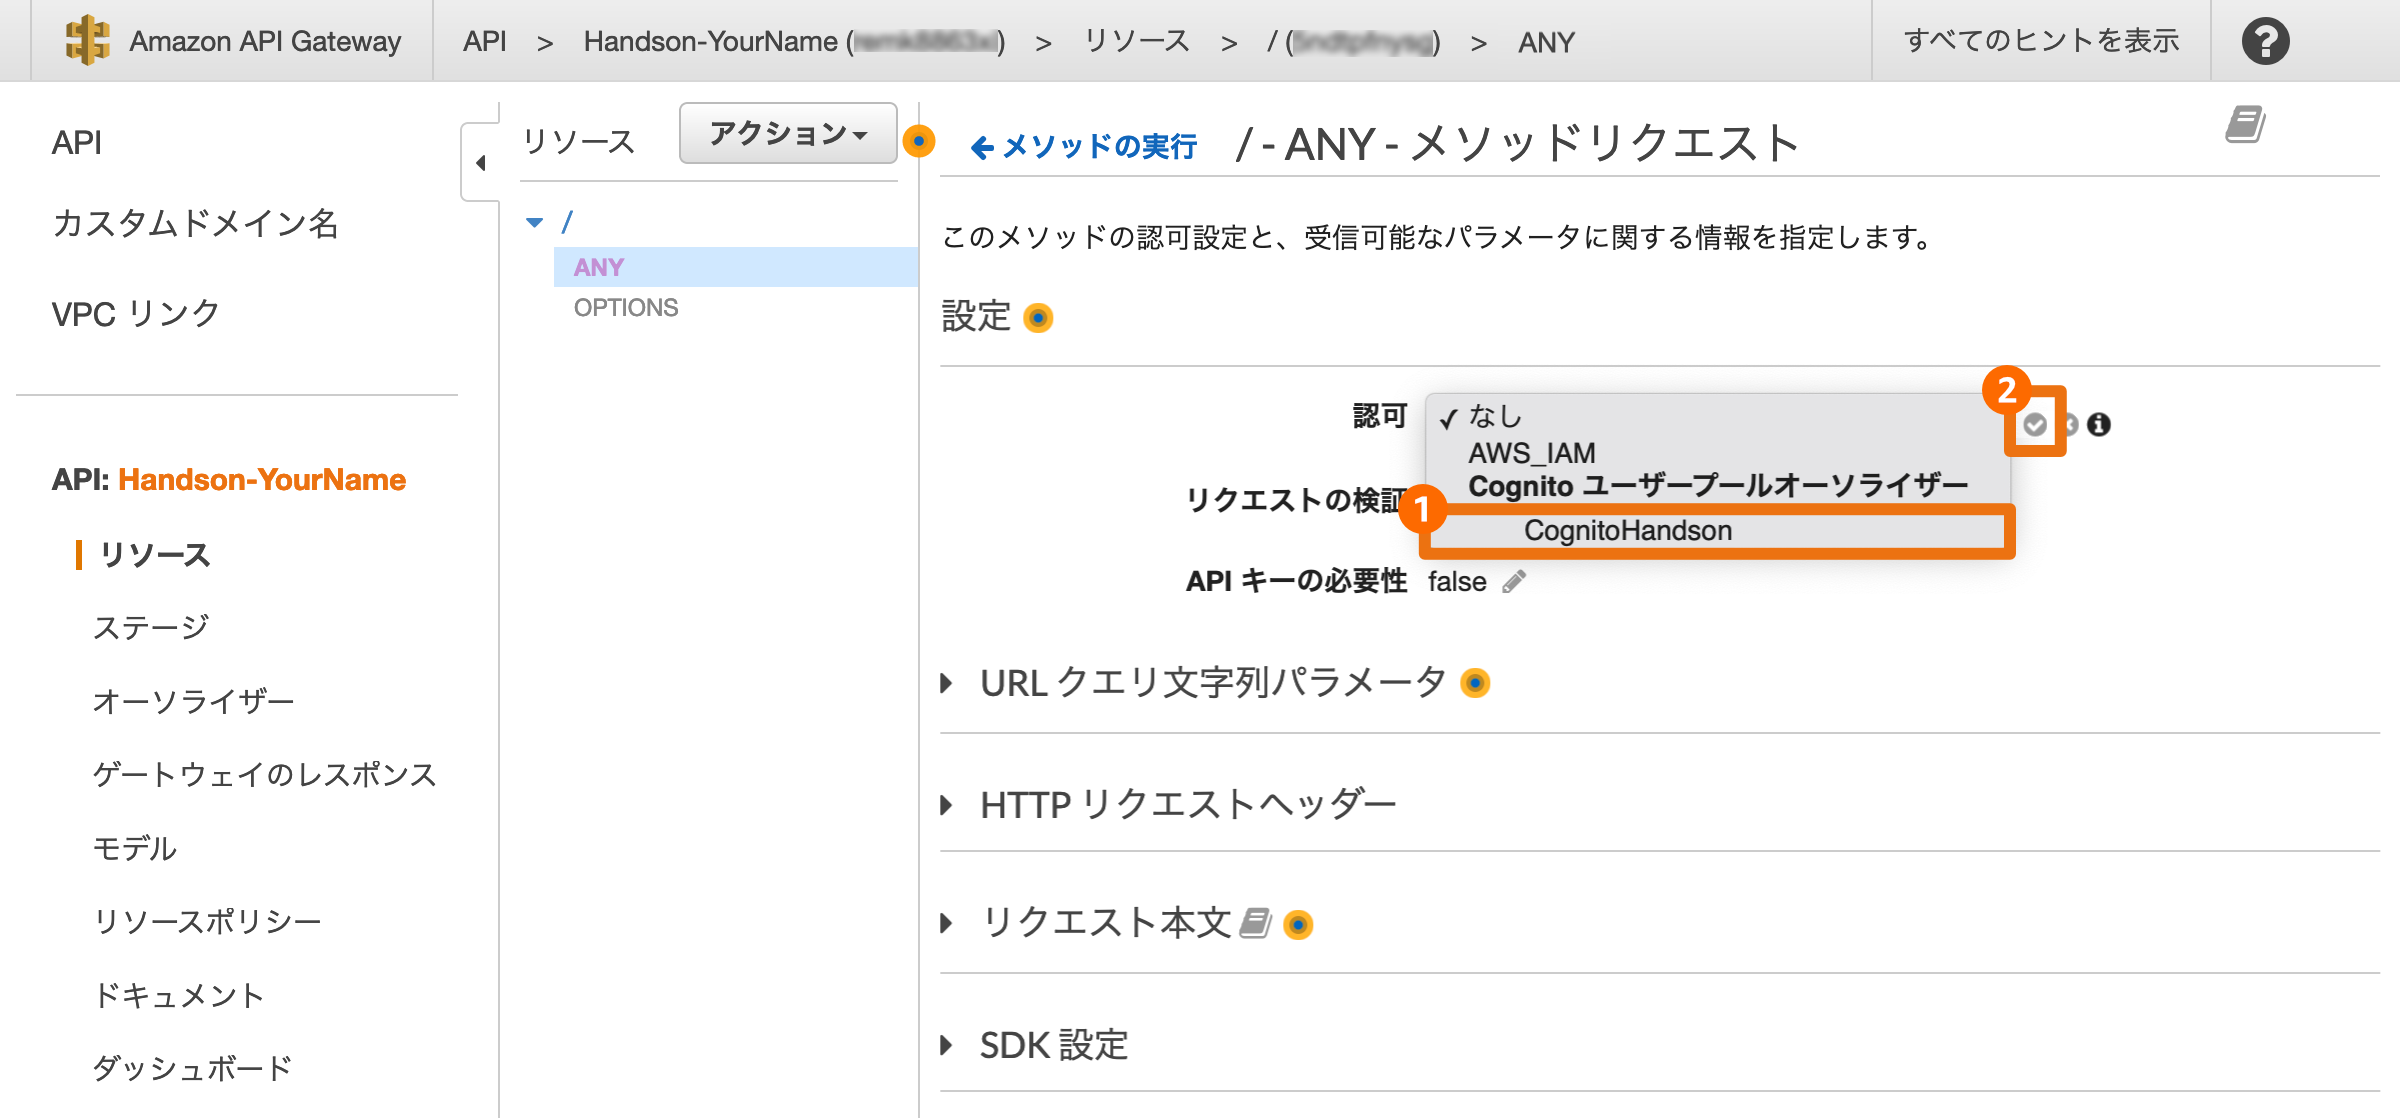The height and width of the screenshot is (1118, 2400).
Task: Select the OPTIONS method in resource tree
Action: [x=626, y=307]
